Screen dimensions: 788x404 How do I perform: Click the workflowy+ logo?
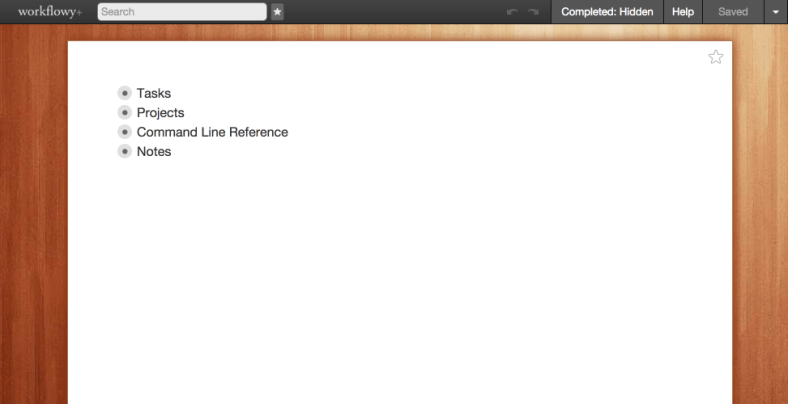coord(50,12)
